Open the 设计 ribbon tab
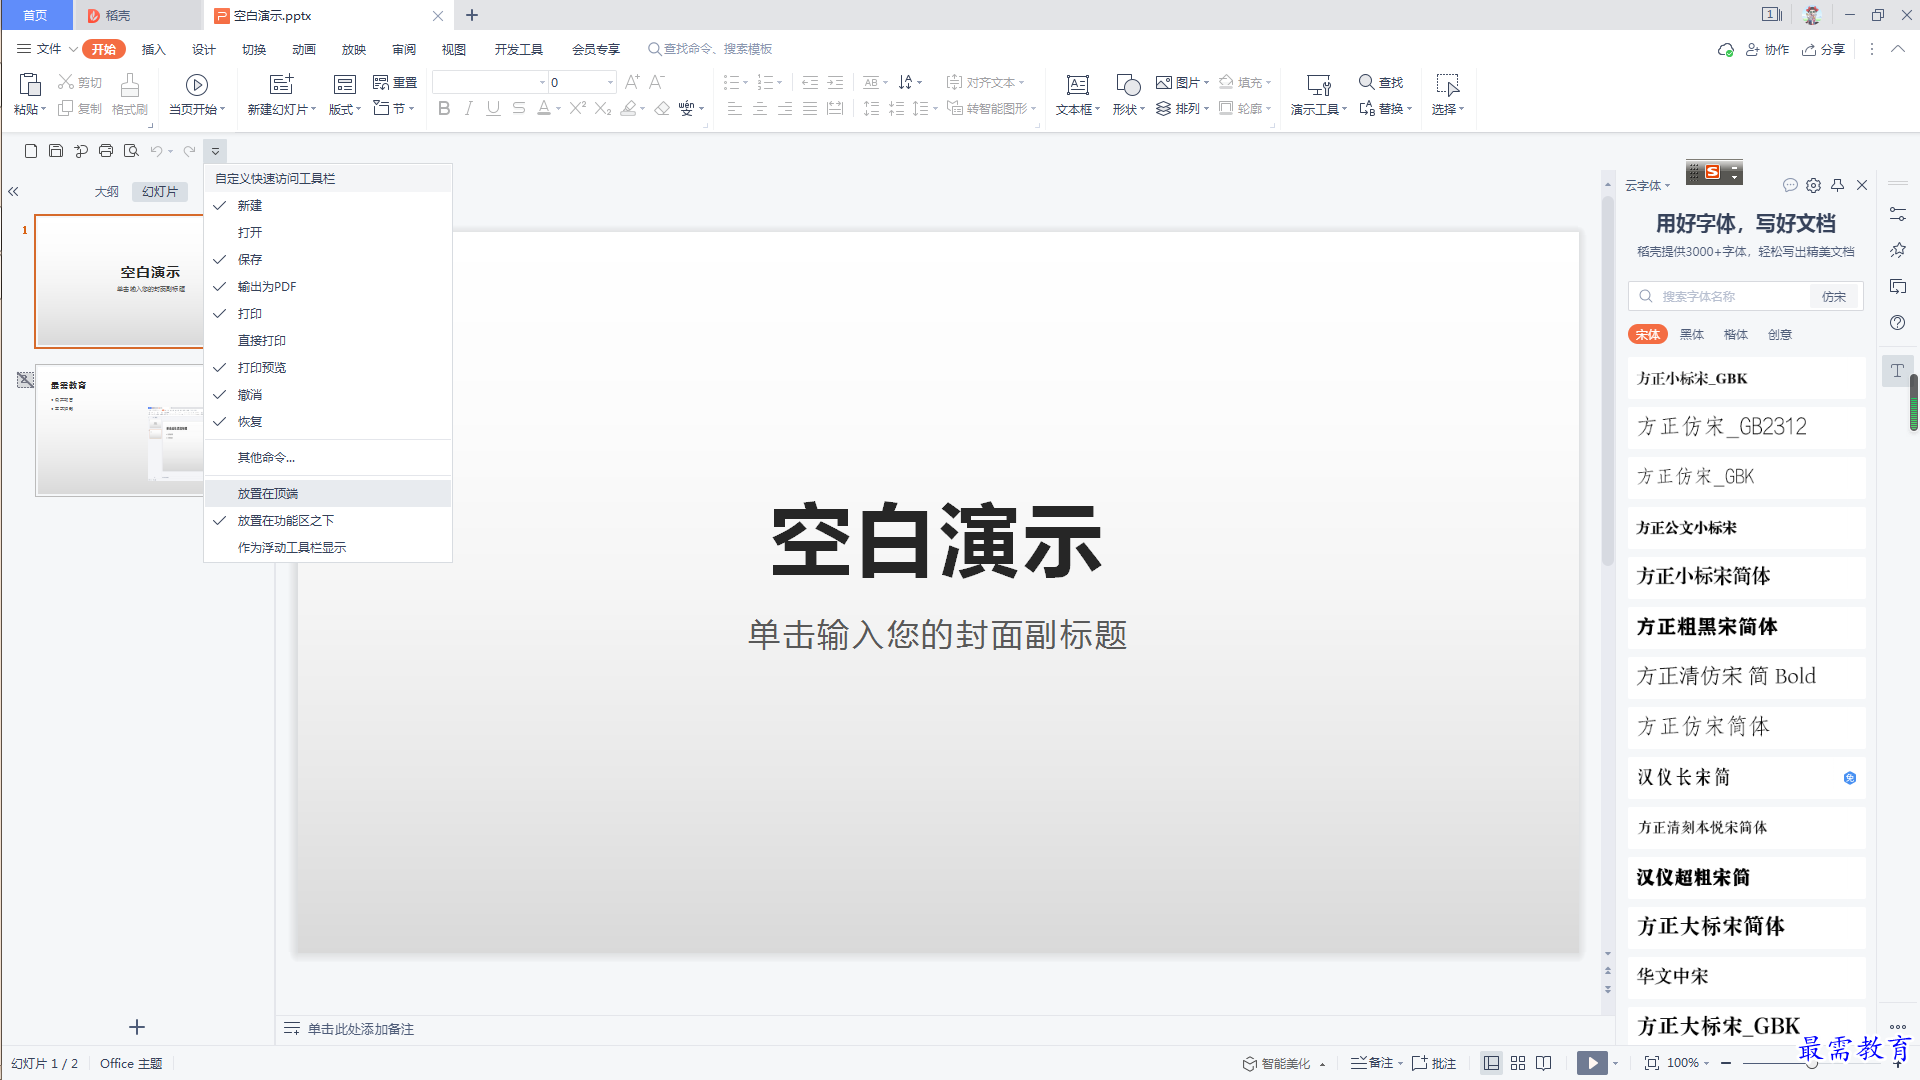This screenshot has height=1080, width=1920. click(203, 49)
